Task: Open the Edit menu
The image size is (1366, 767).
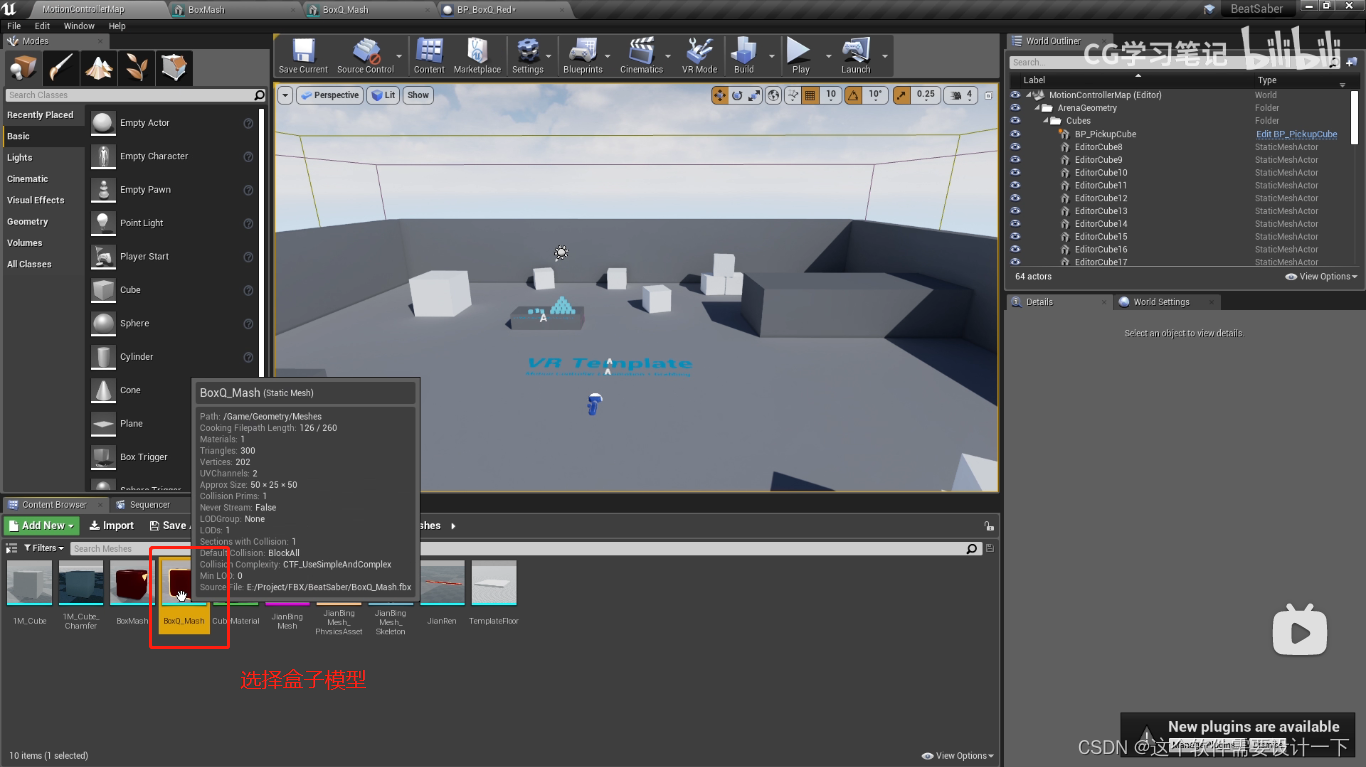Action: click(42, 26)
